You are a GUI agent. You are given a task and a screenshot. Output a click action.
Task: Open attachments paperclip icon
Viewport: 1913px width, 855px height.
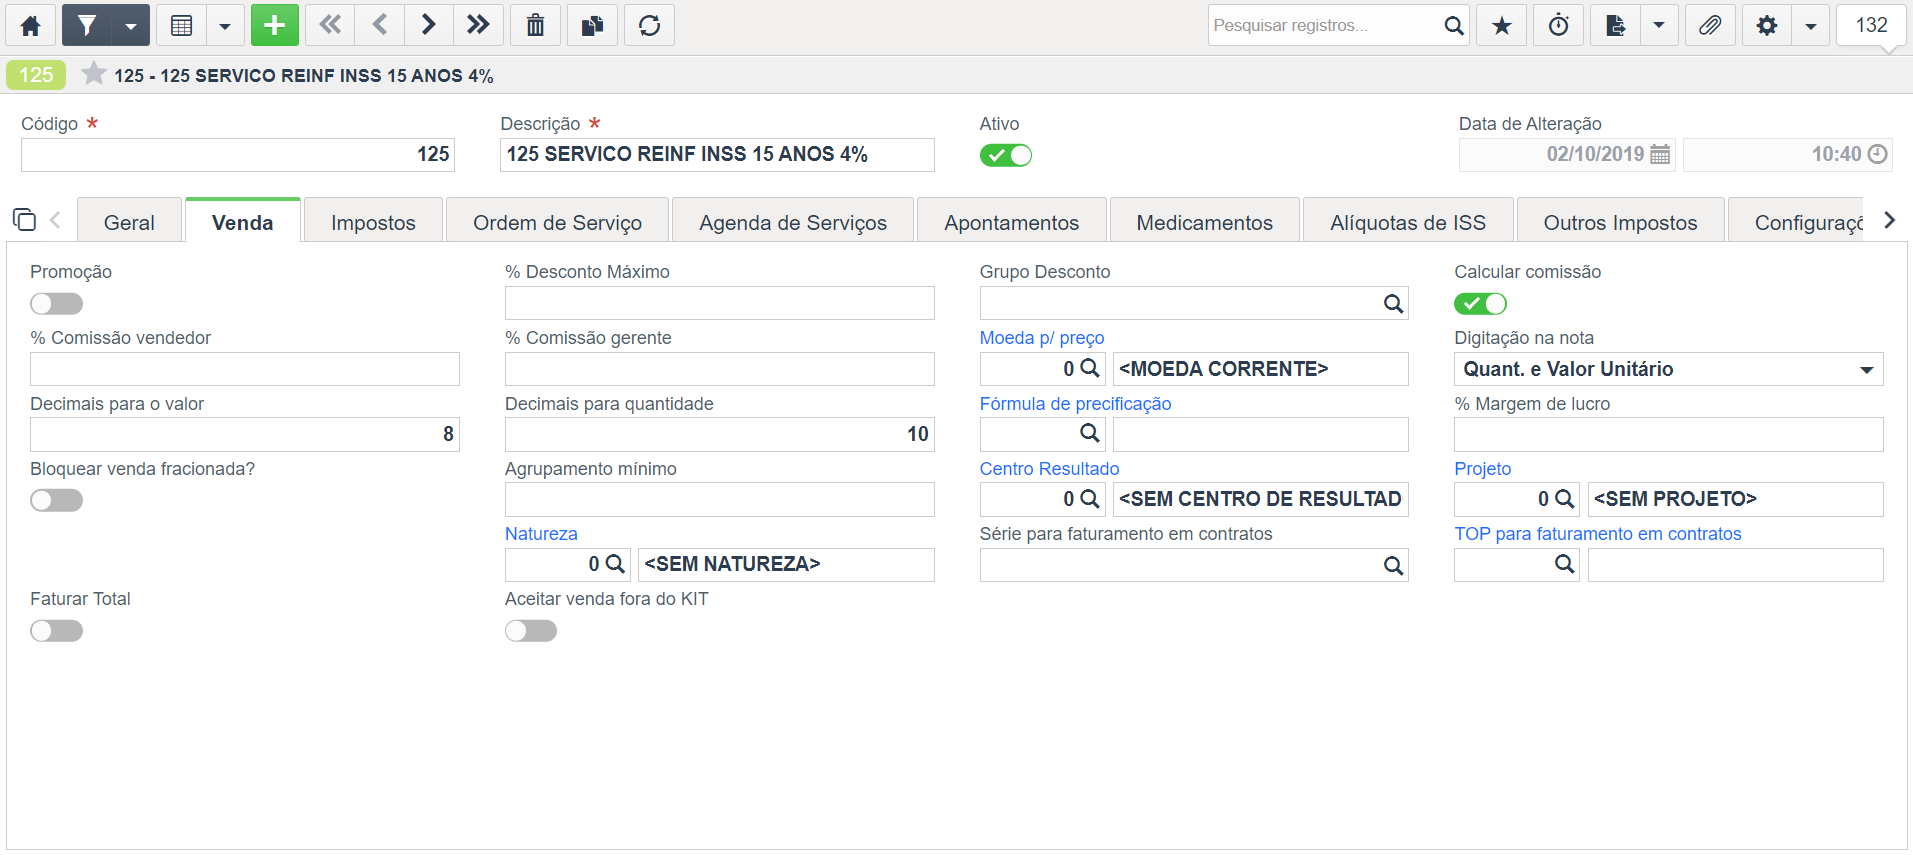[1710, 25]
